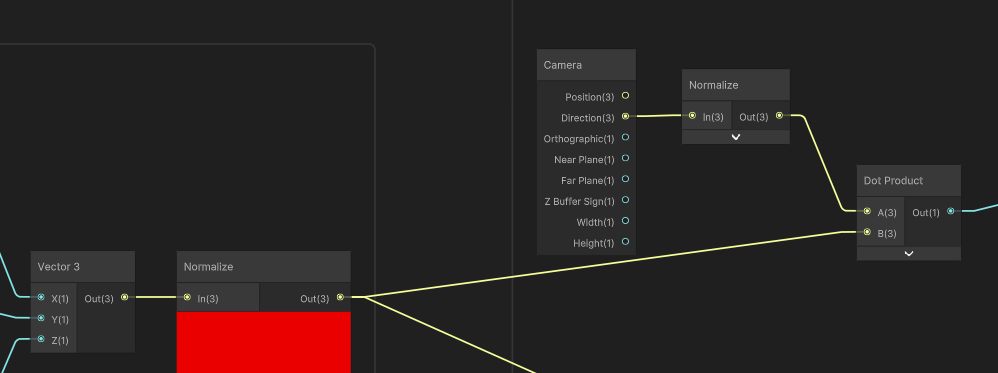Click the upper Normalize node Out(3) port
The image size is (998, 373).
click(x=779, y=116)
